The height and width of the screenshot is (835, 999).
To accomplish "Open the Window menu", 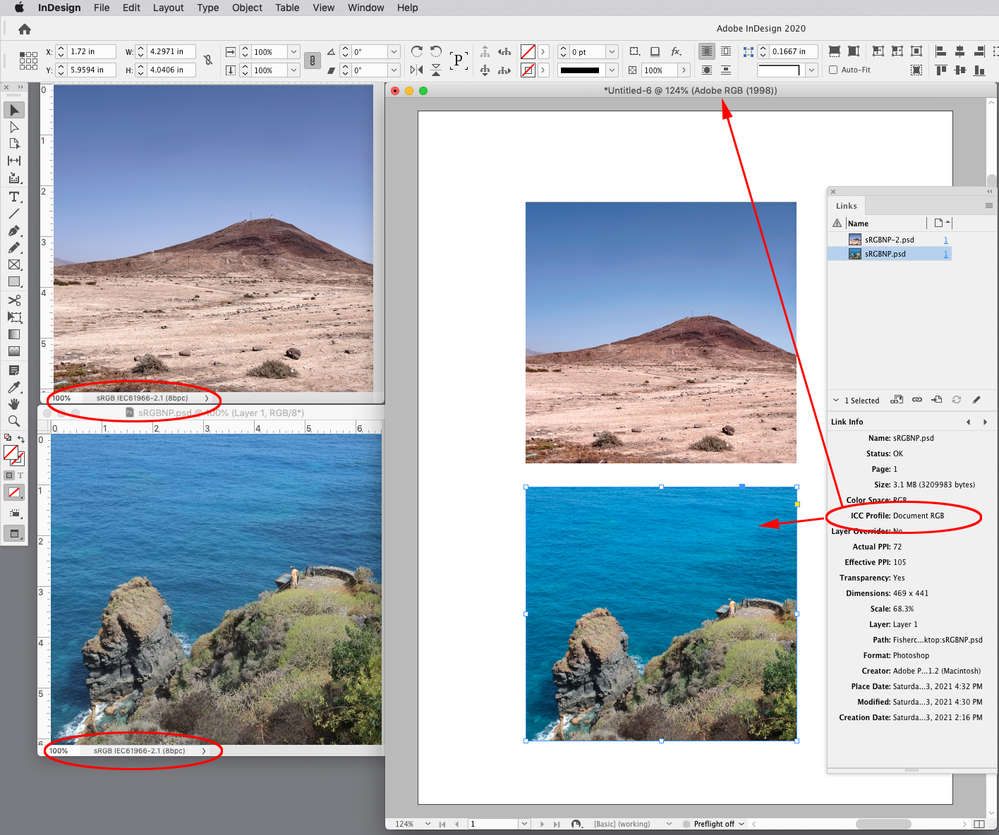I will (x=366, y=8).
